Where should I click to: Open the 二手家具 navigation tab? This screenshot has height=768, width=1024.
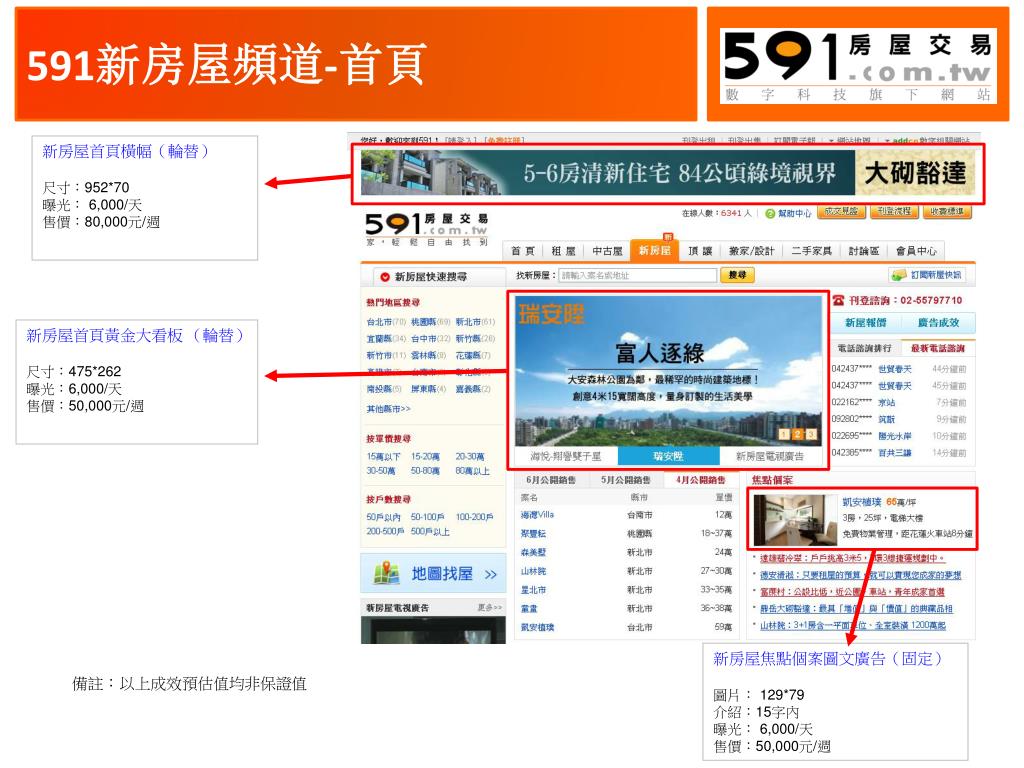click(x=811, y=251)
